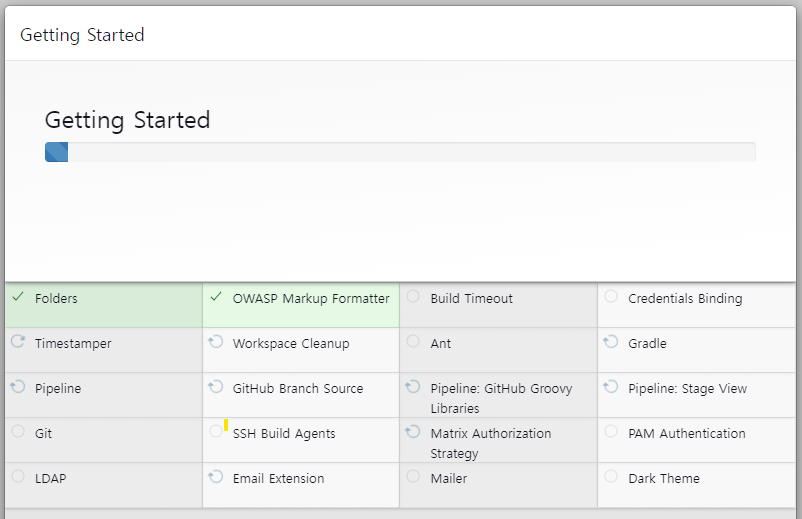Click the pending icon beside Workspace Cleanup

[x=216, y=341]
